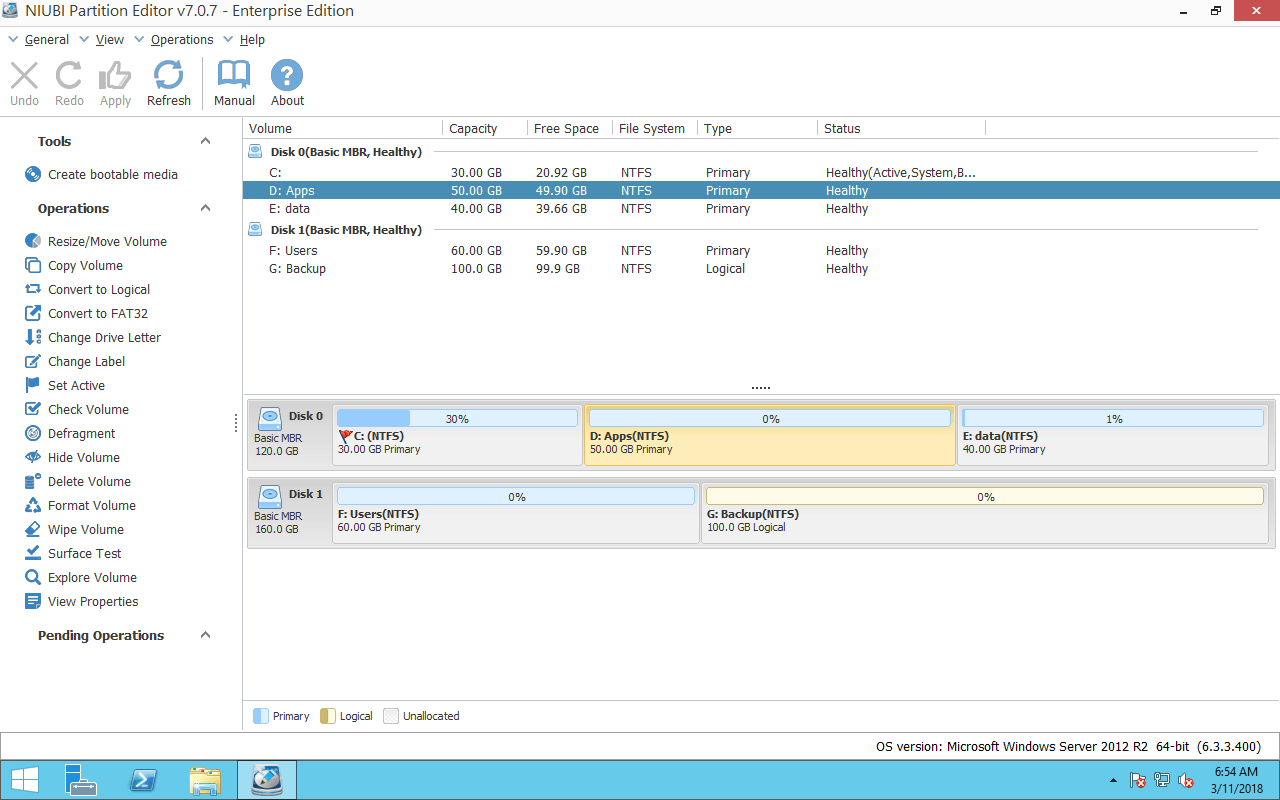Sort by the Type column header
The image size is (1280, 800).
pyautogui.click(x=757, y=128)
